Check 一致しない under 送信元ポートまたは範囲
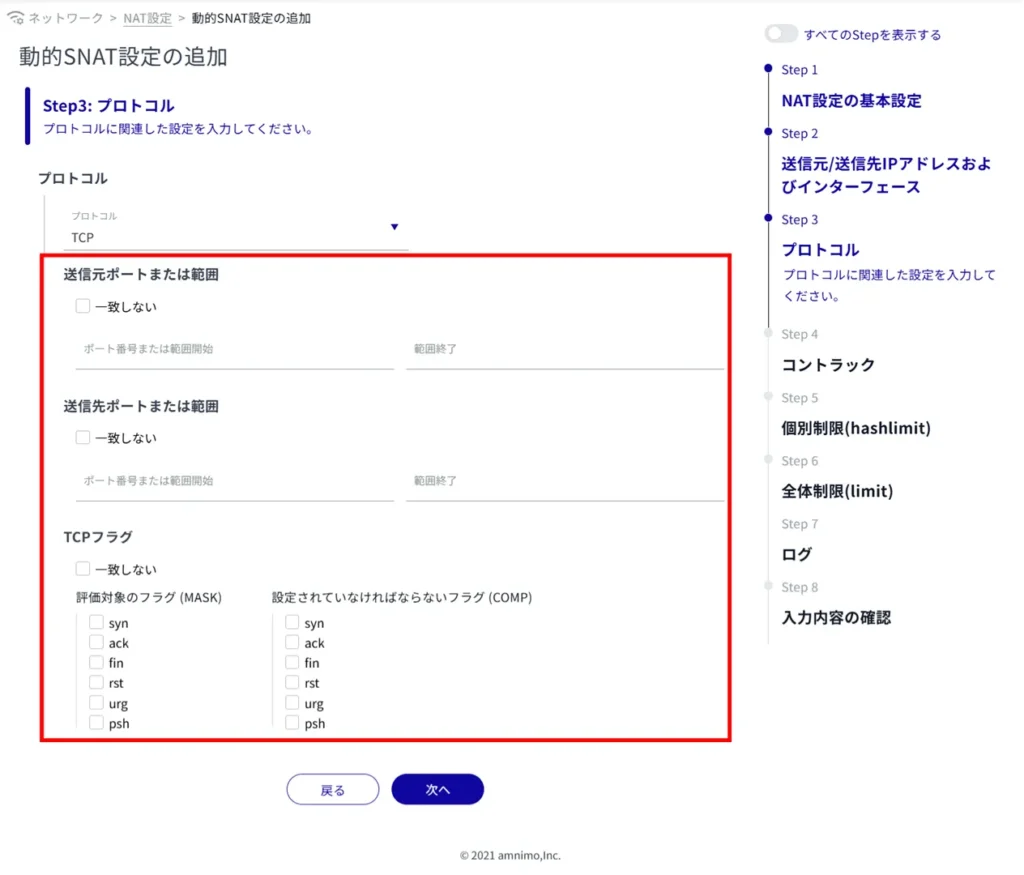 83,307
